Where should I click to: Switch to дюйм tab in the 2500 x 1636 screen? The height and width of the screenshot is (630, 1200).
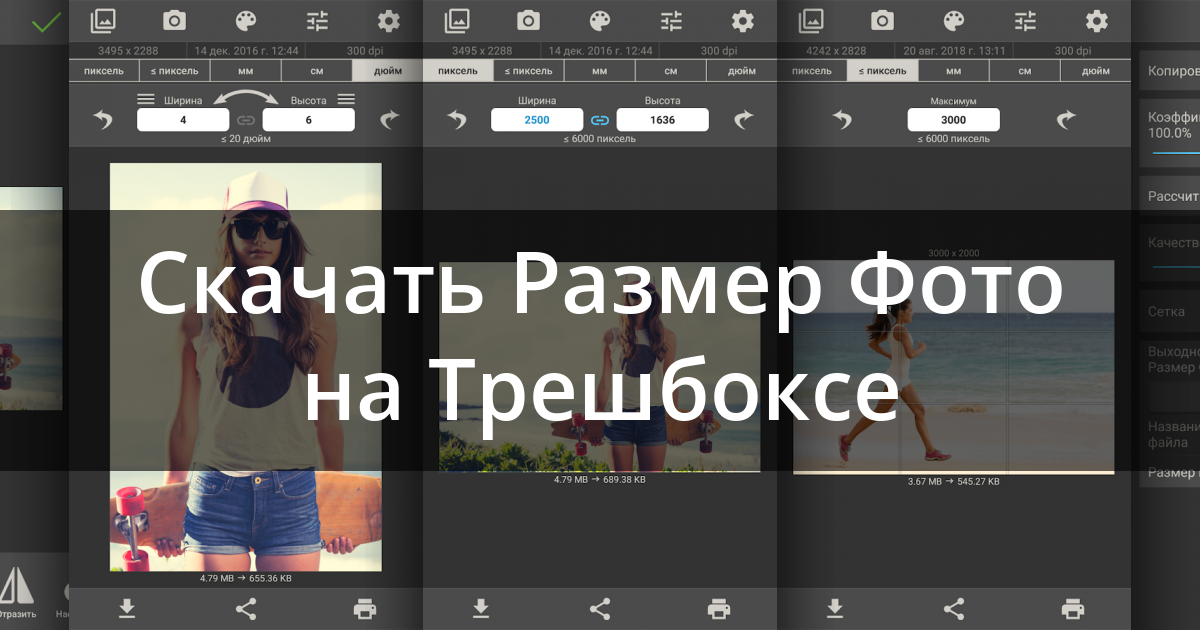tap(742, 70)
